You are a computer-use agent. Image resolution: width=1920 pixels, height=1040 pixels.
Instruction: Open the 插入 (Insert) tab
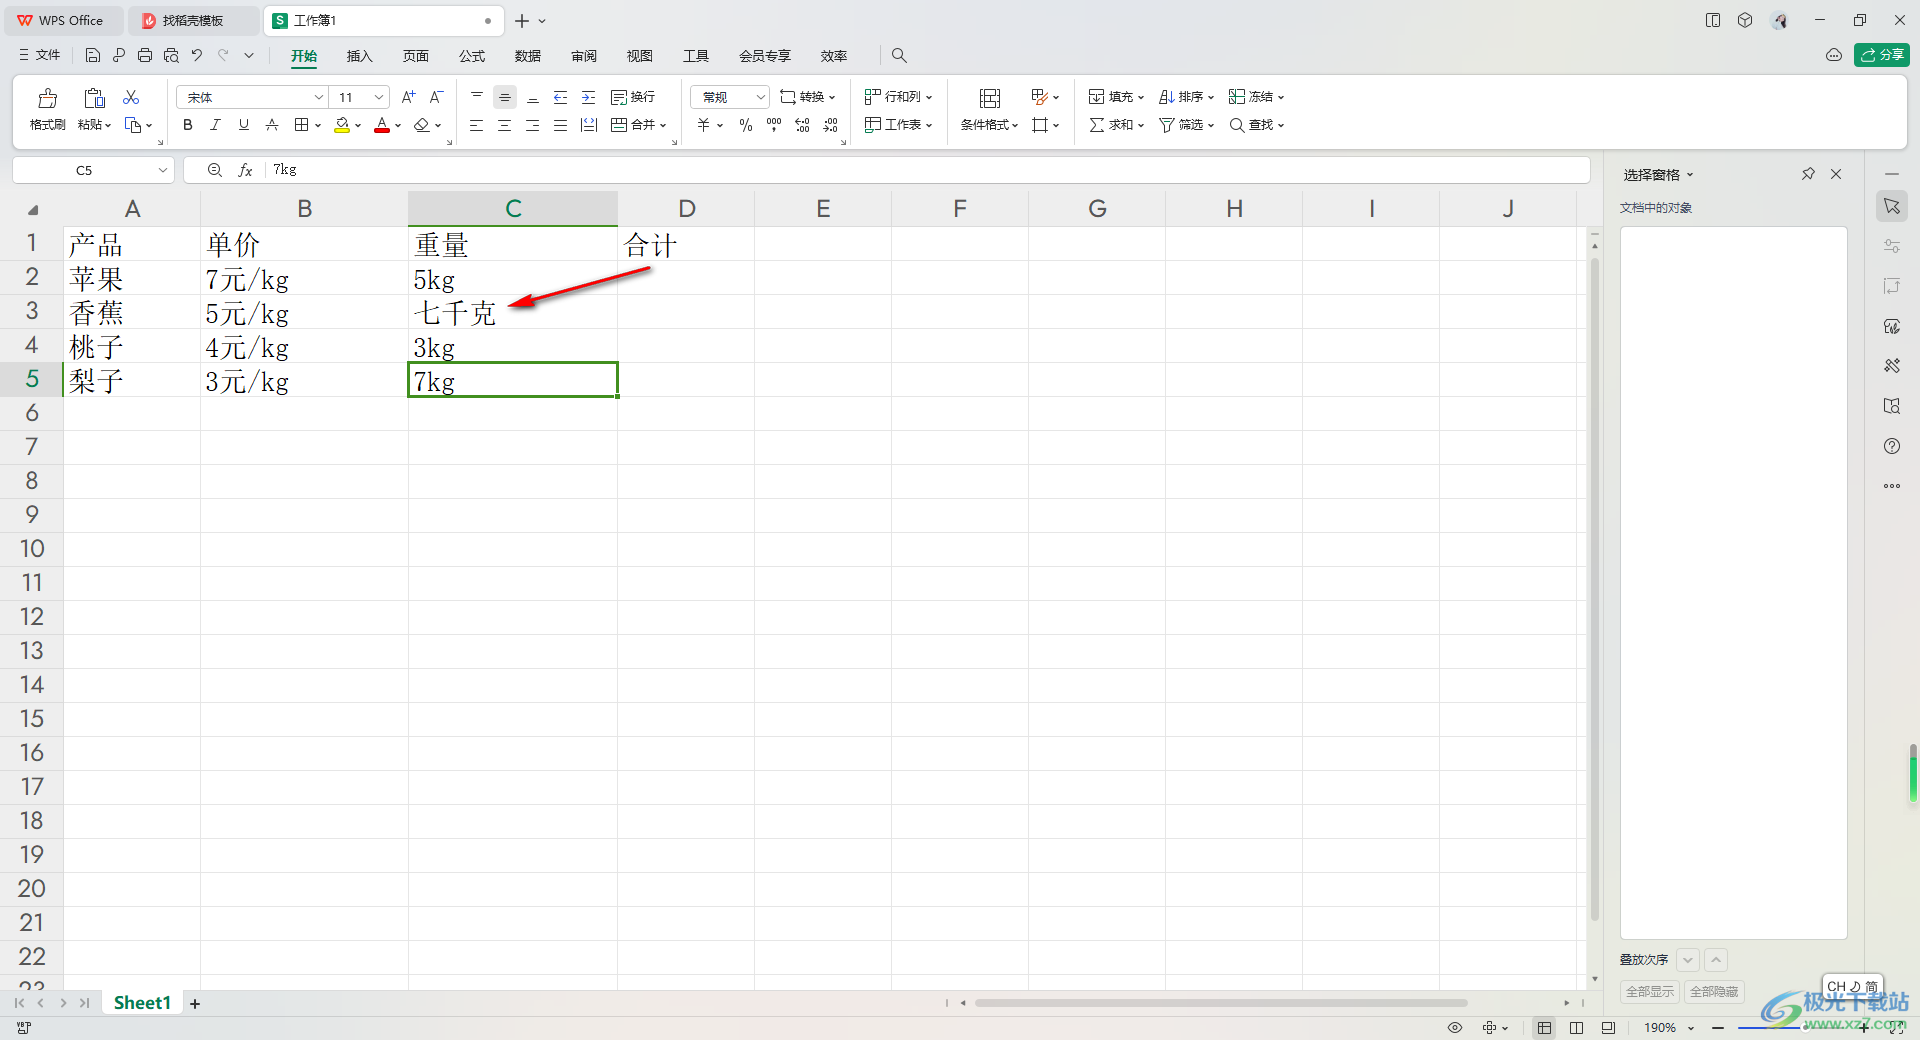point(359,56)
